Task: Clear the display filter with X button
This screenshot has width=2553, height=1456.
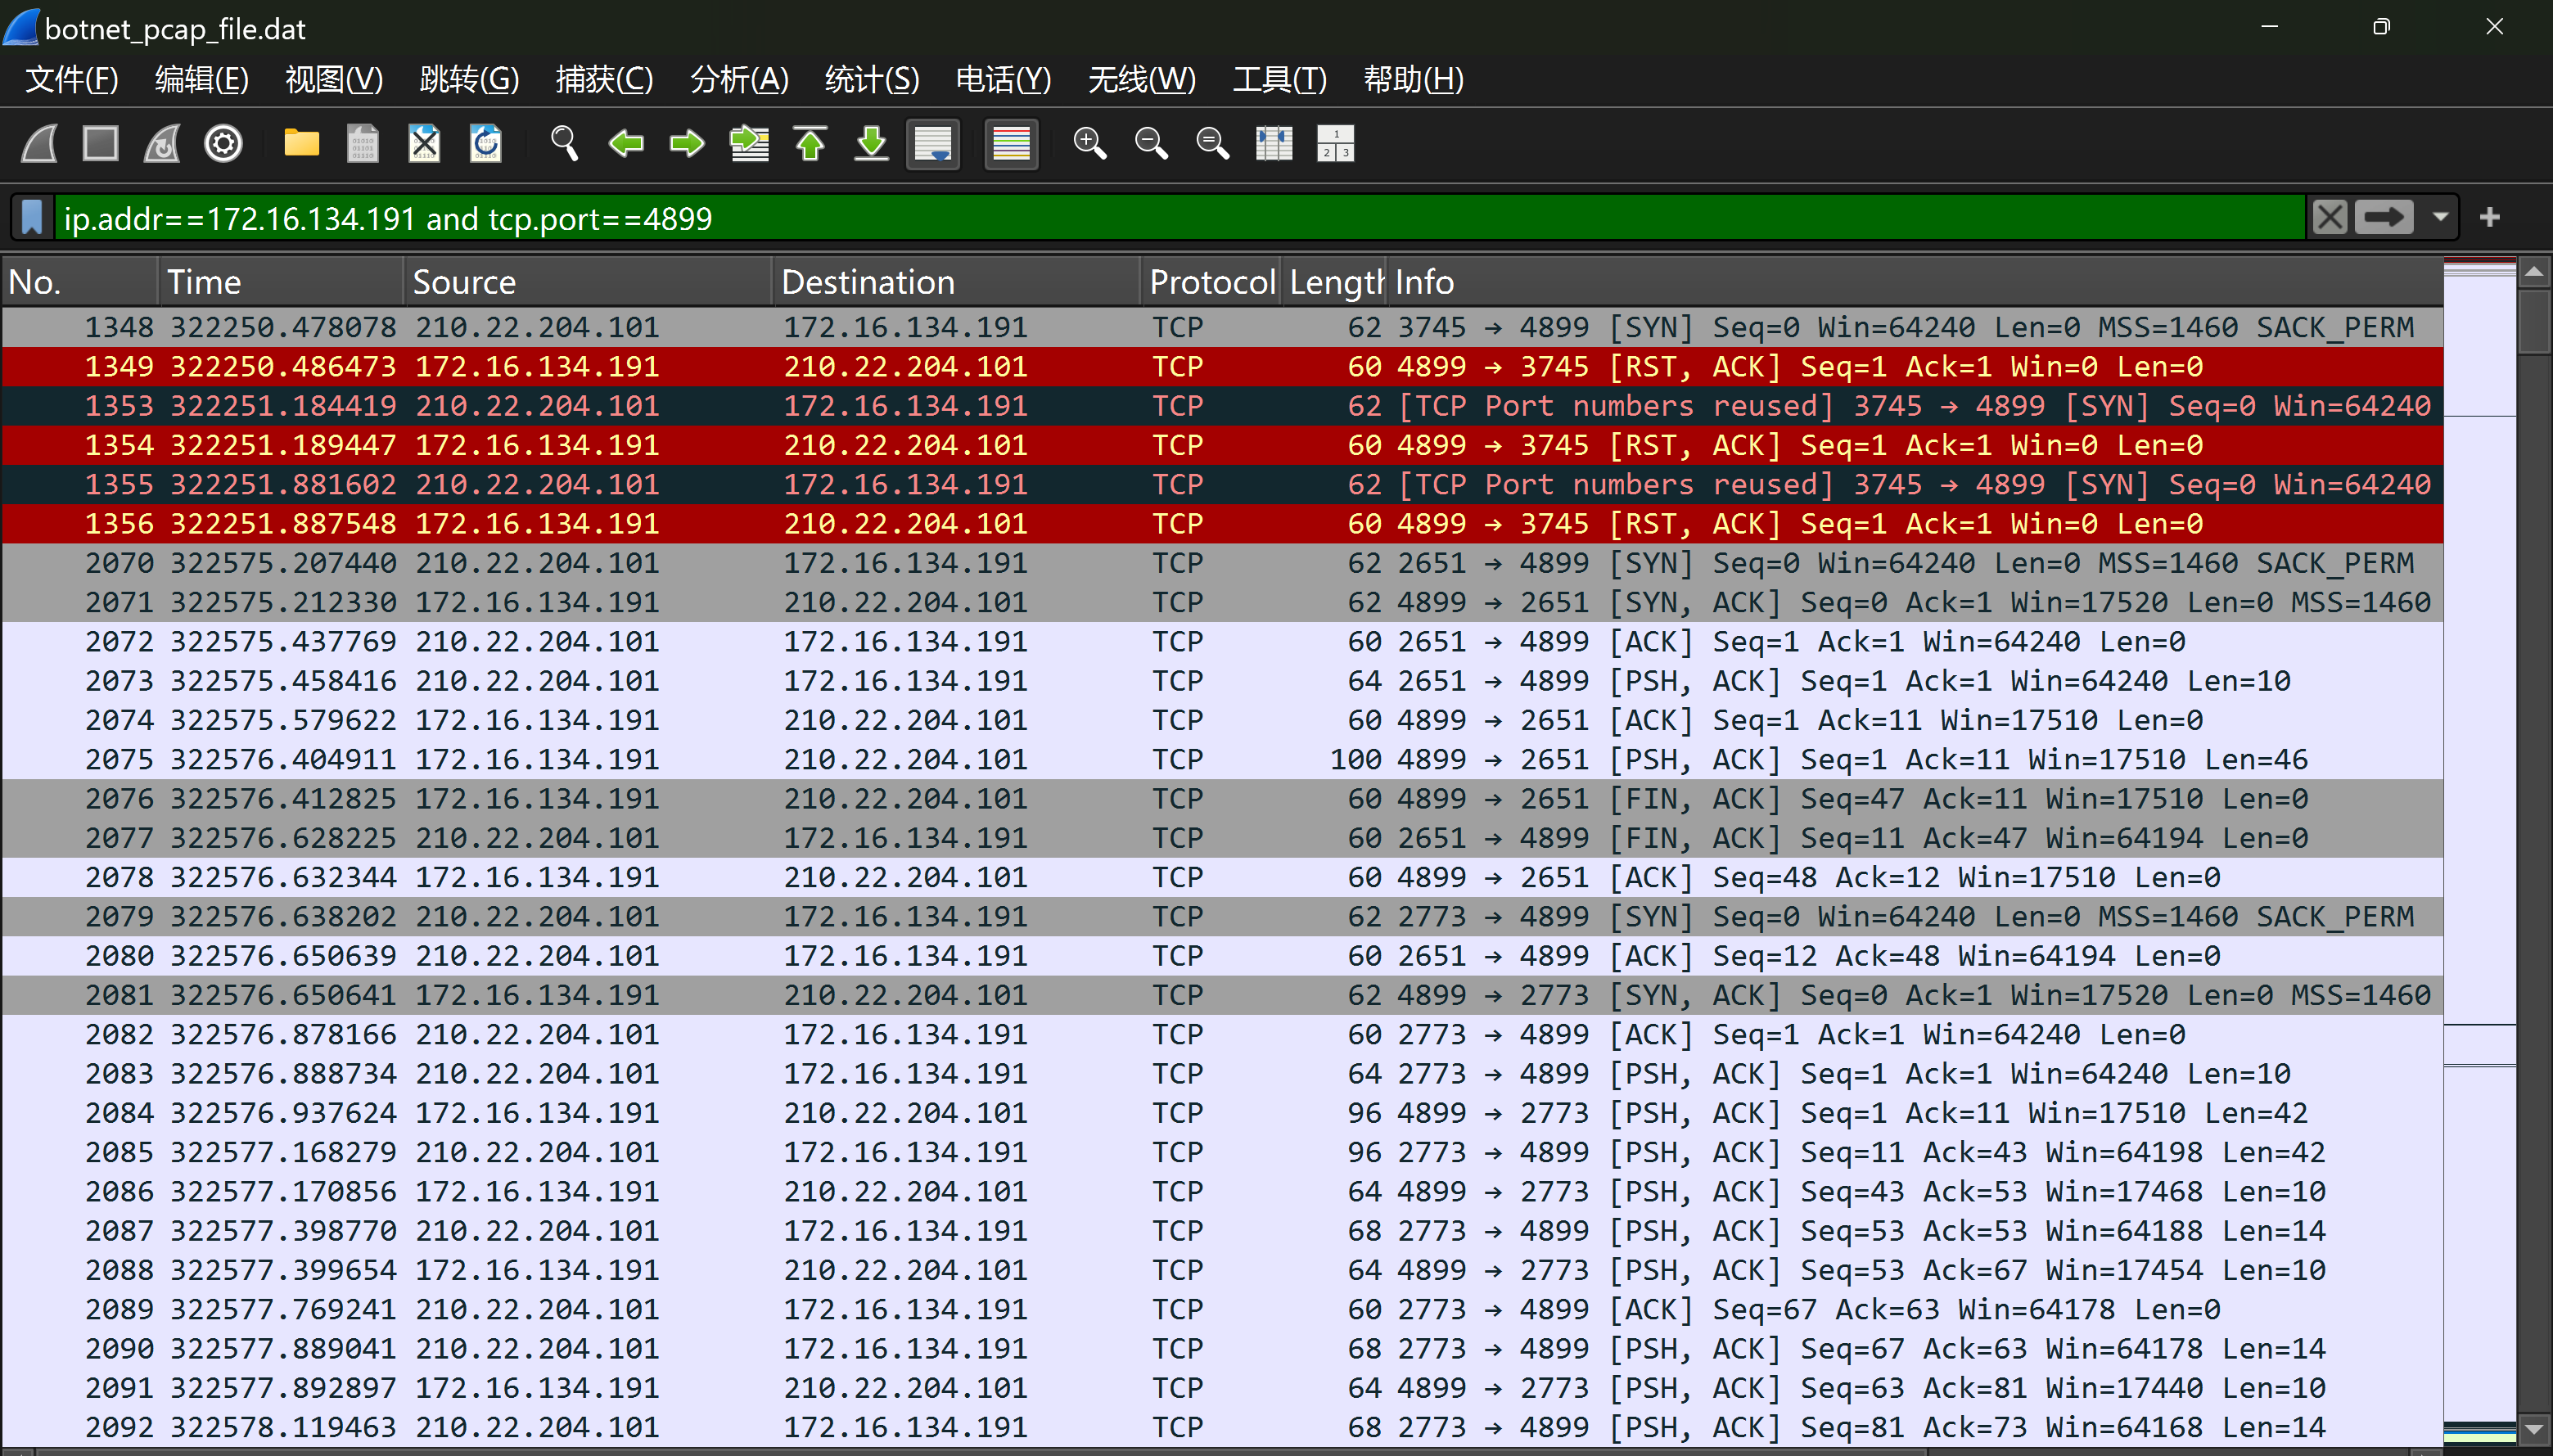Action: (2329, 217)
